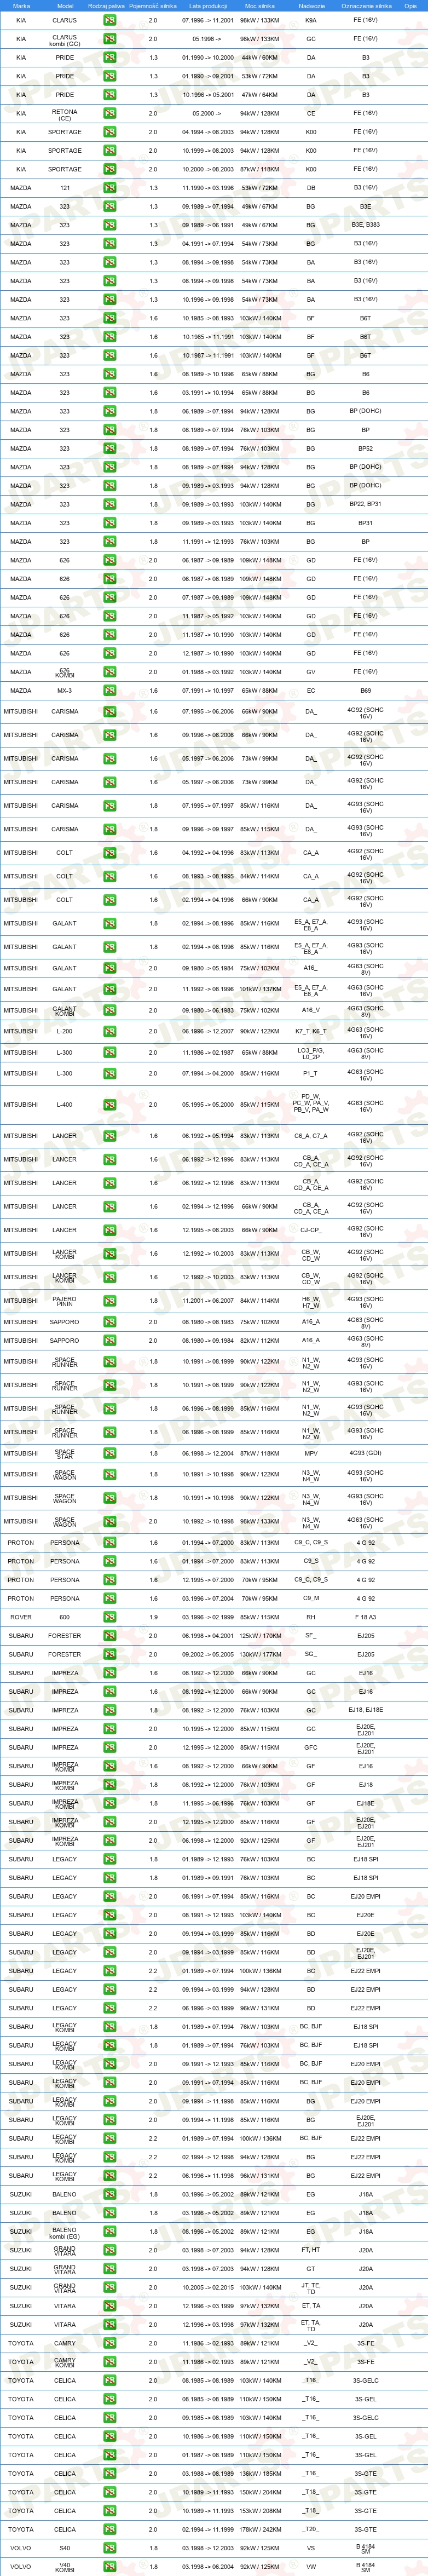Select the 'FT, HT' body cell
The width and height of the screenshot is (428, 2576).
click(x=311, y=2250)
